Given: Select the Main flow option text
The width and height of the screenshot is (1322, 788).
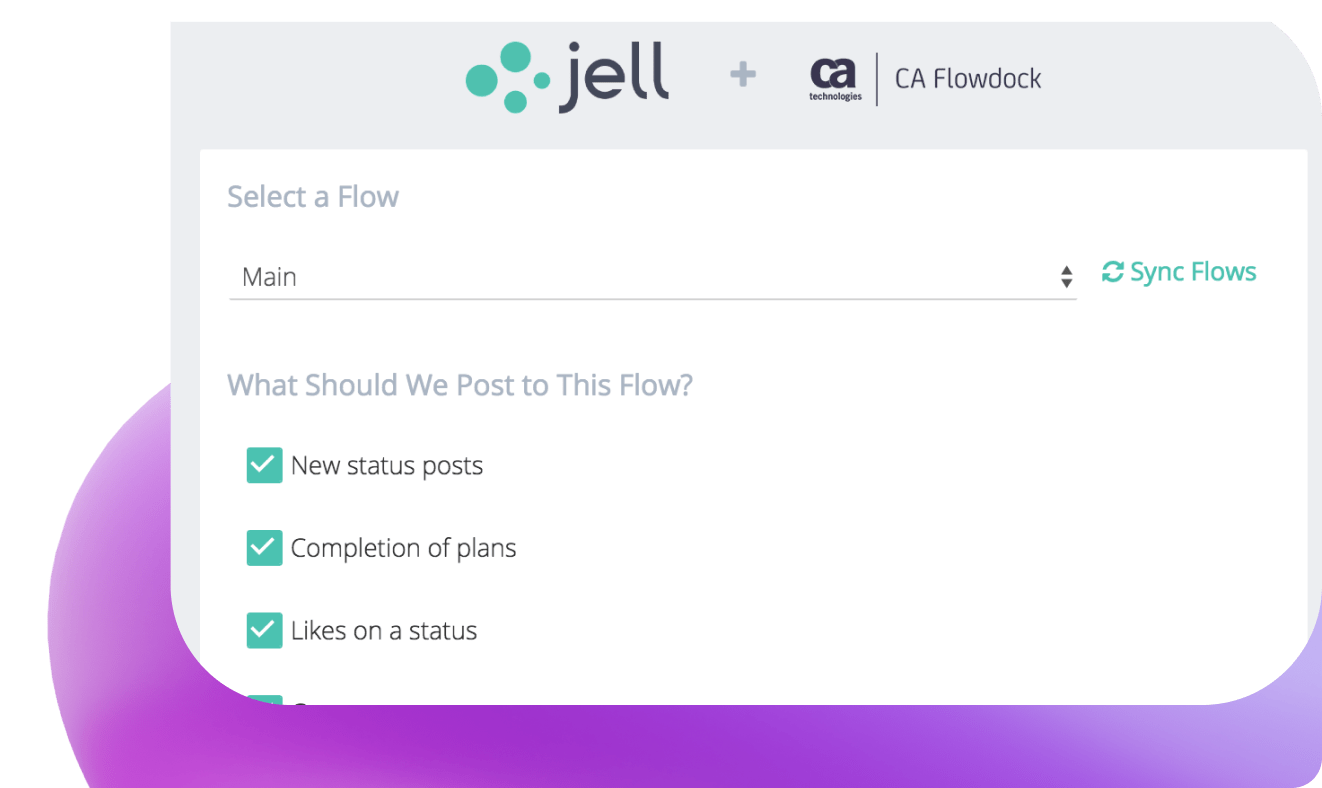Looking at the screenshot, I should click(269, 277).
